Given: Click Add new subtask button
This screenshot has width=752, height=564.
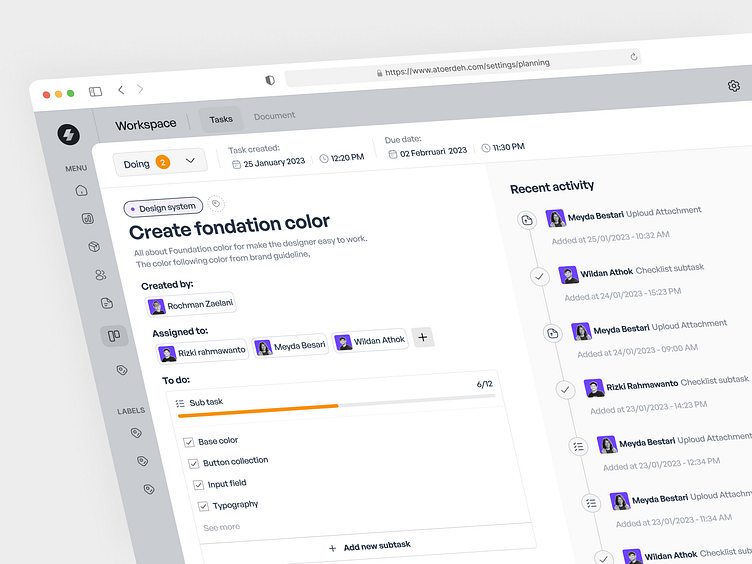Looking at the screenshot, I should (x=369, y=546).
